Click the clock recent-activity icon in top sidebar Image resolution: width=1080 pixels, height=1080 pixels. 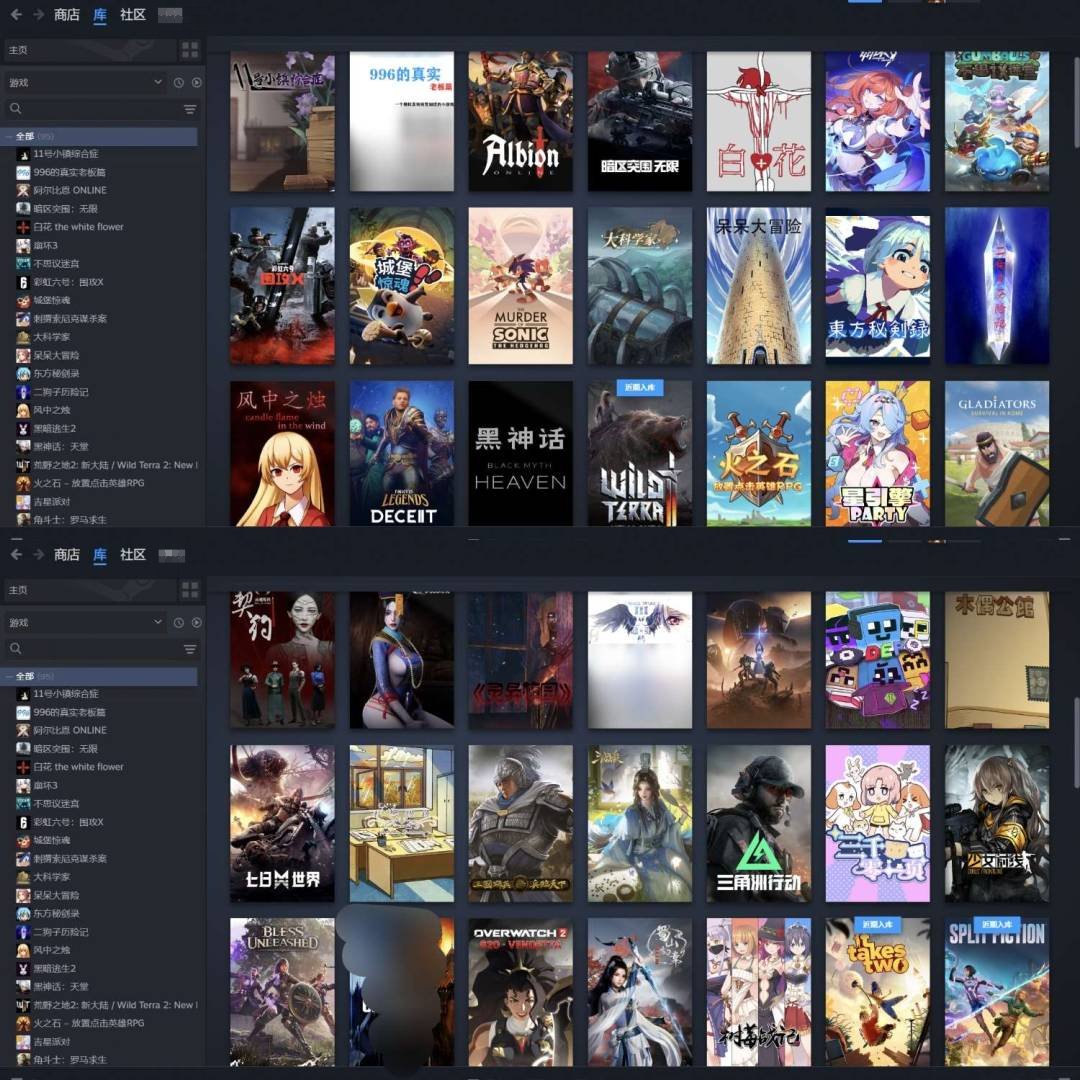179,83
